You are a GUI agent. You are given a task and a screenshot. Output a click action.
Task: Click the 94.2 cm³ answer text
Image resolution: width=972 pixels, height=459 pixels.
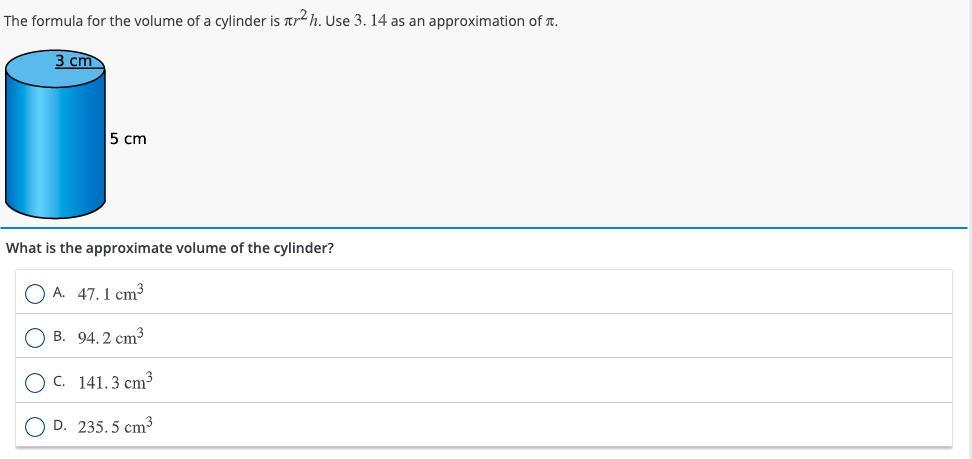pyautogui.click(x=111, y=338)
